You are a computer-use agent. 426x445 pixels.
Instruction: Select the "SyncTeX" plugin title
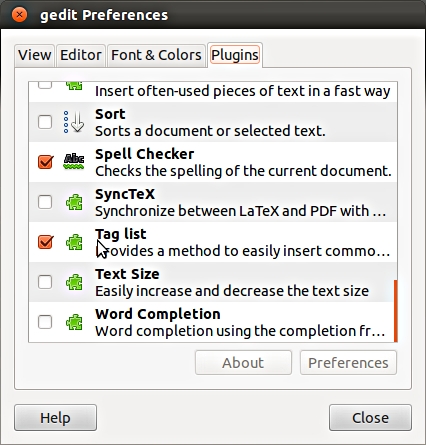[125, 194]
